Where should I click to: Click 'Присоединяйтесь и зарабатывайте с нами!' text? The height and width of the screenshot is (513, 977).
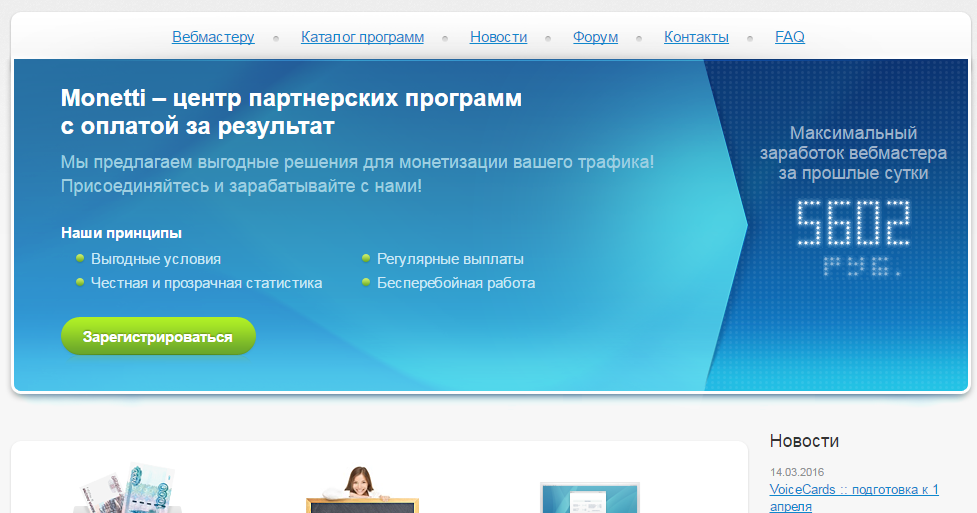241,186
